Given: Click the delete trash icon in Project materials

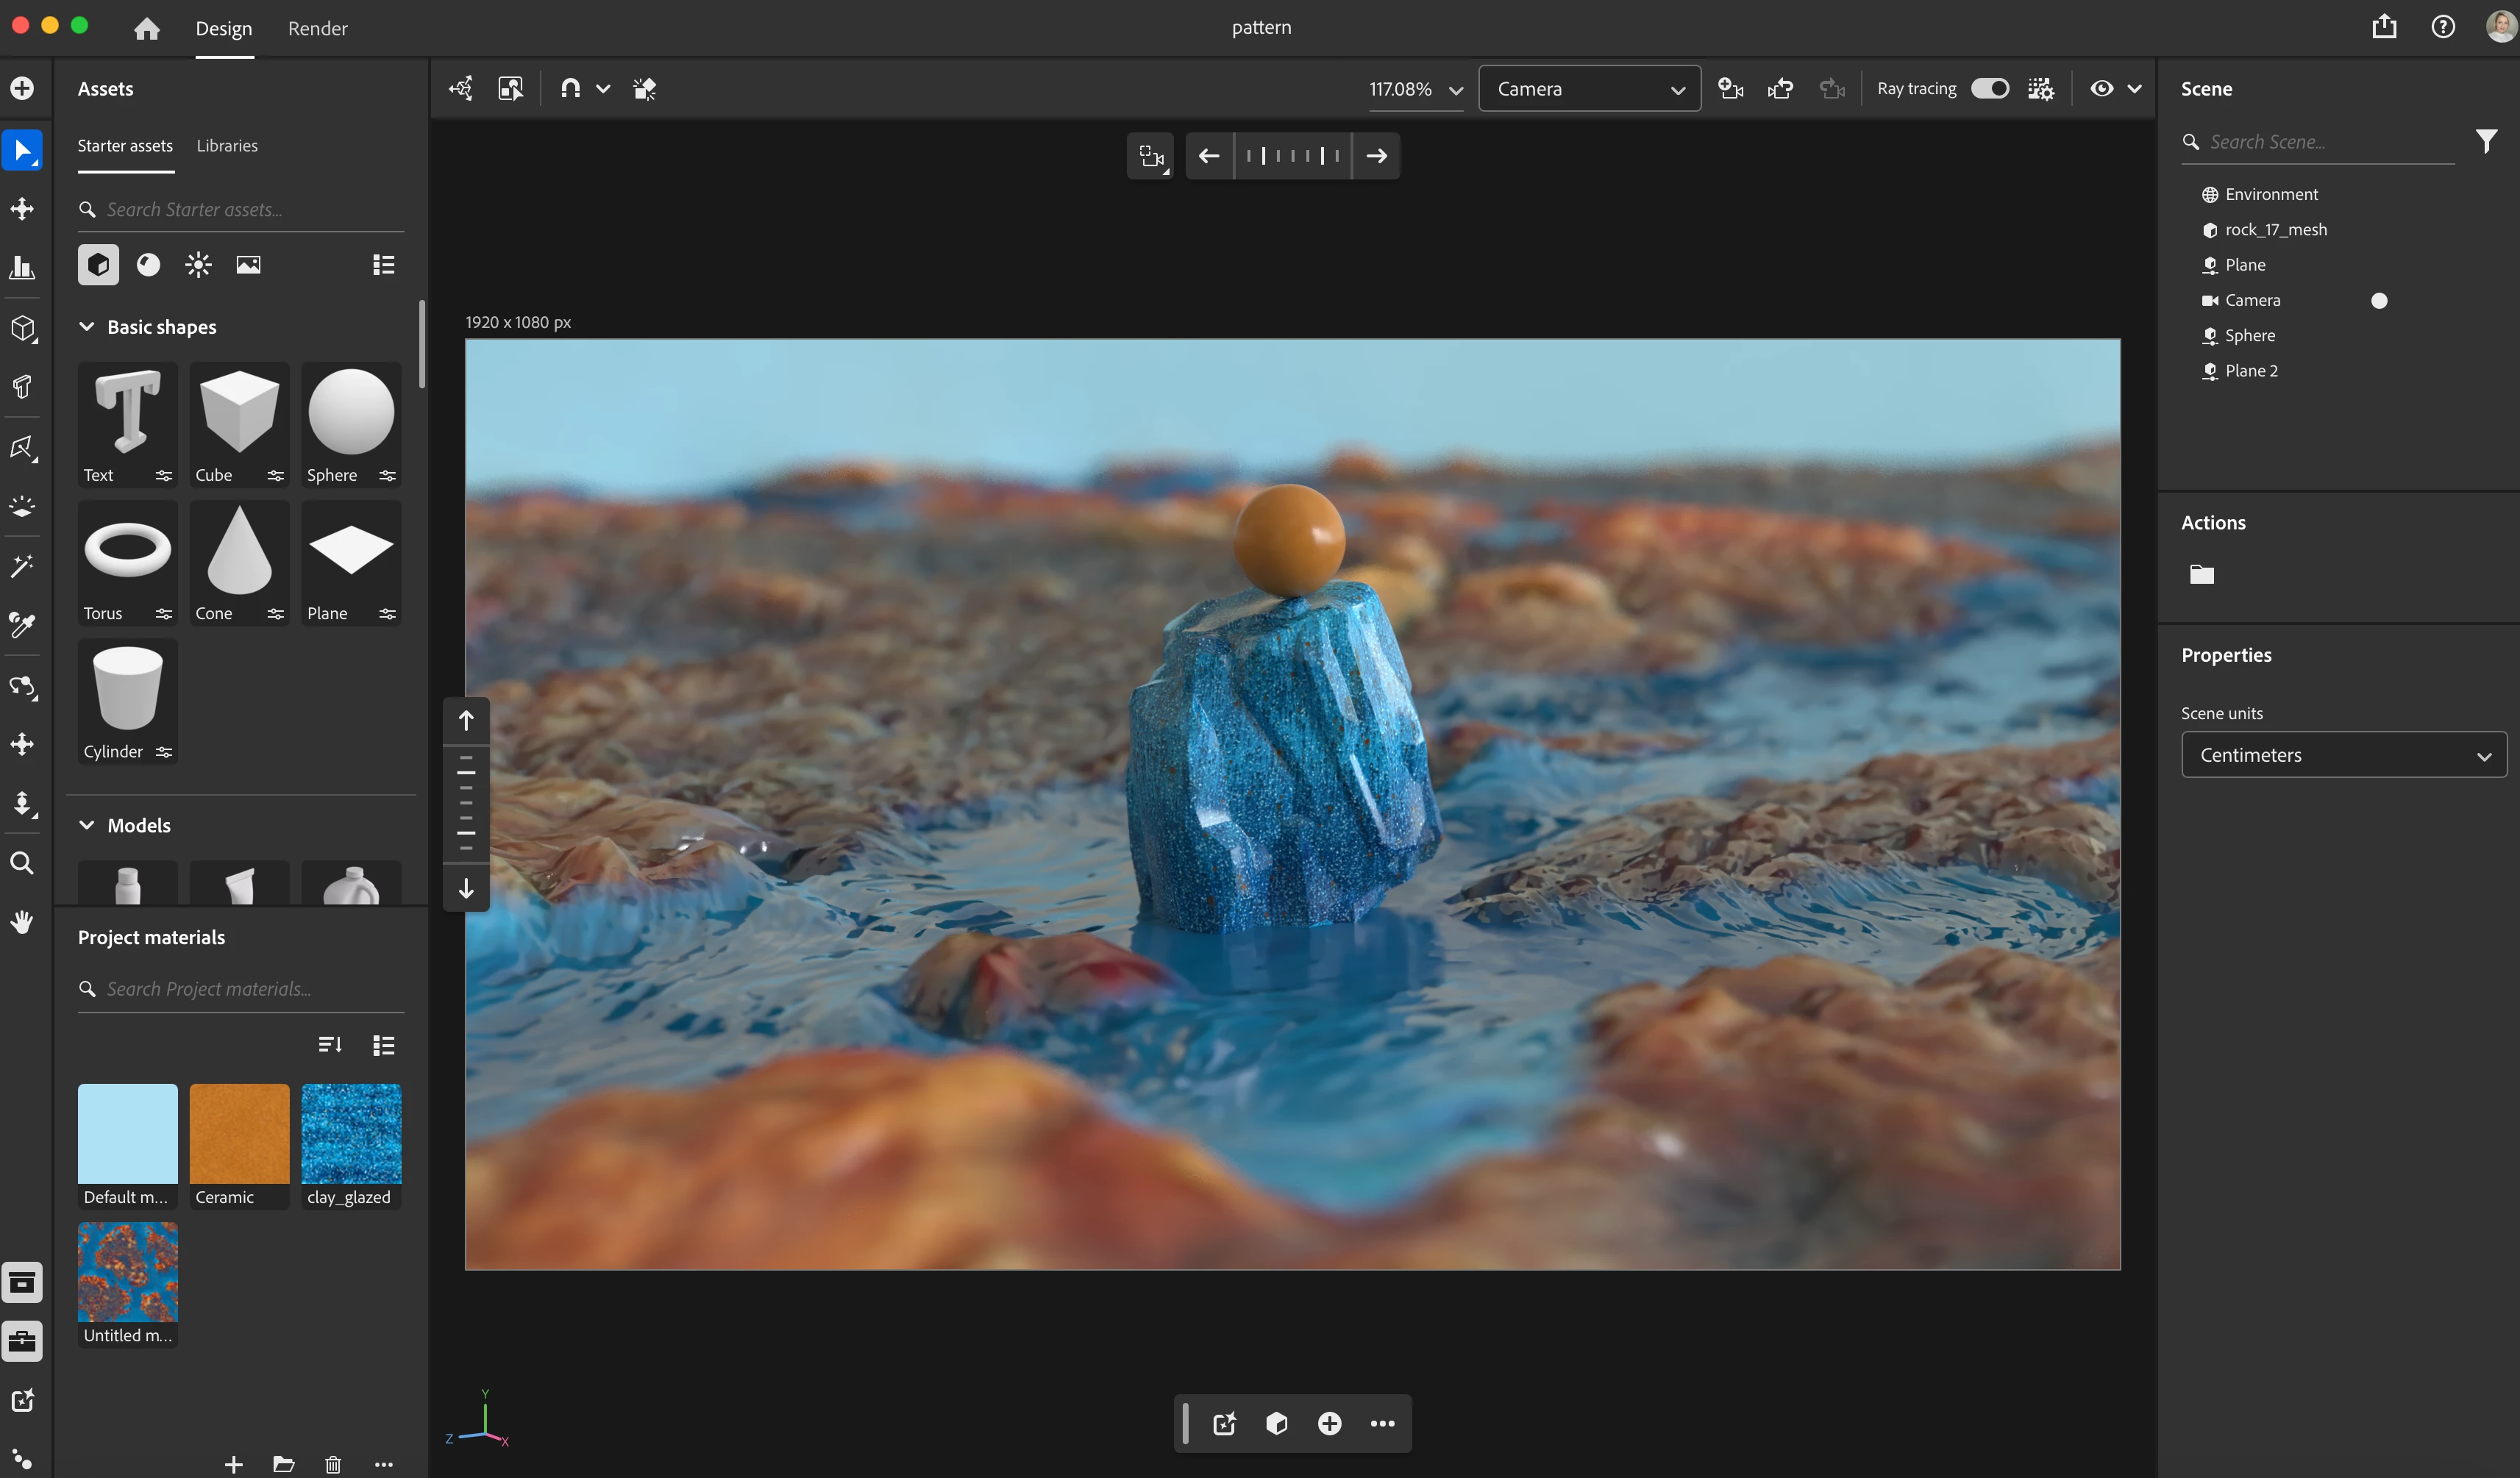Looking at the screenshot, I should click(x=333, y=1464).
